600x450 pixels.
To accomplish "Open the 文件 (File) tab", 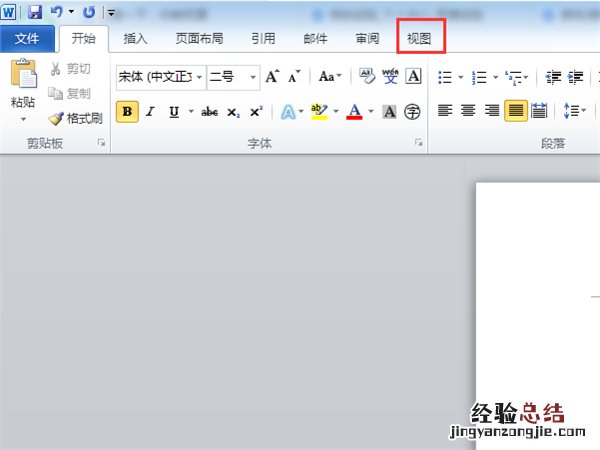I will tap(27, 39).
